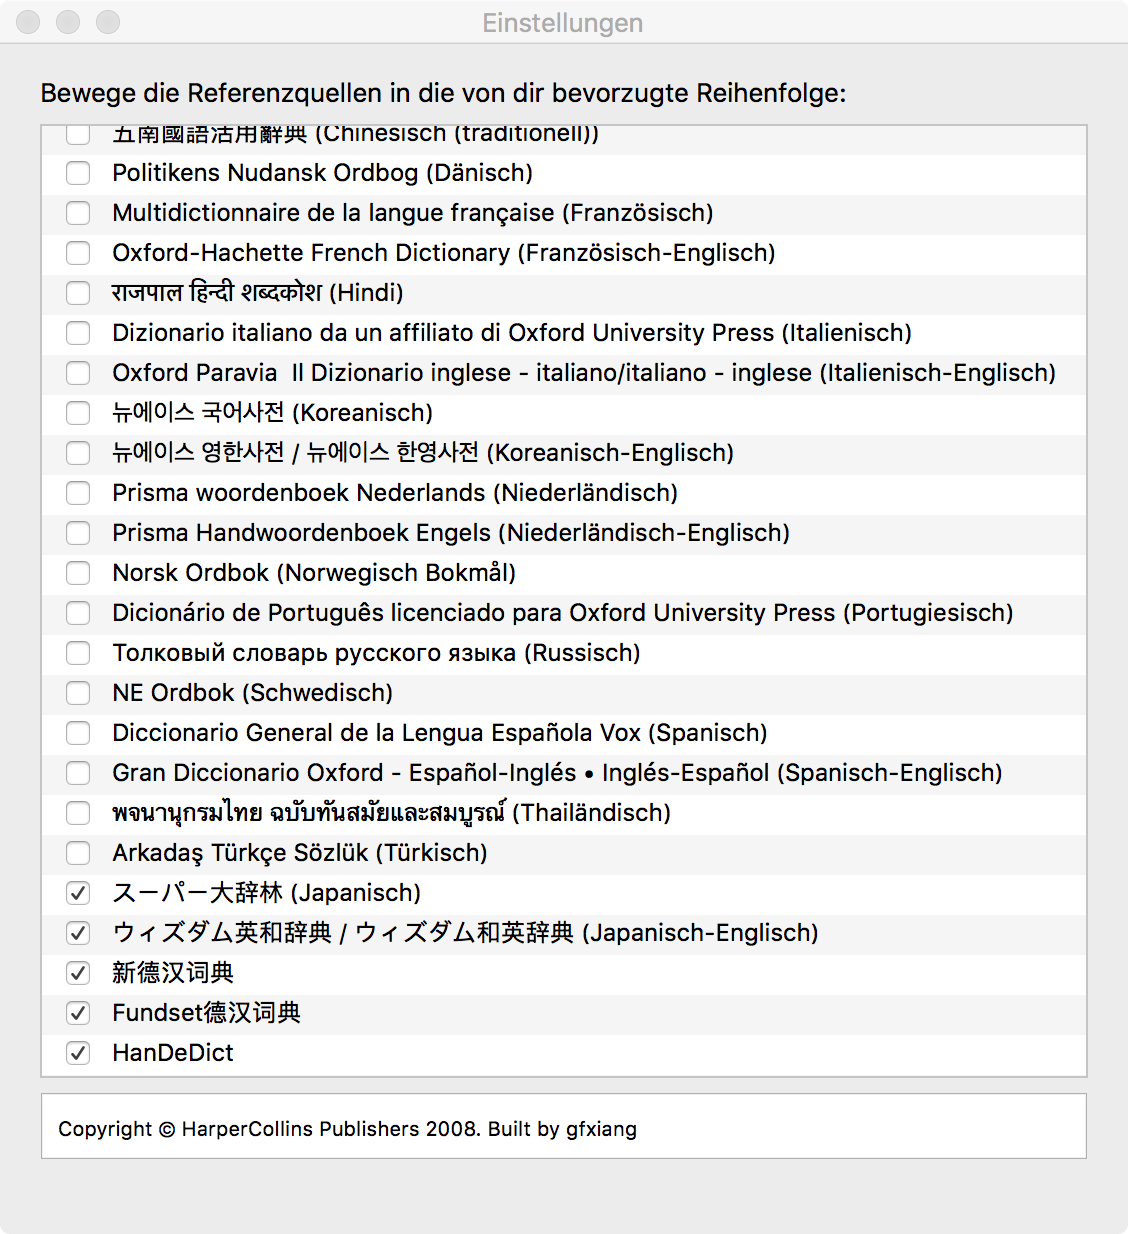The image size is (1128, 1234).
Task: Check the Oxford Paravia Italienisch-Englisch box
Action: 78,373
